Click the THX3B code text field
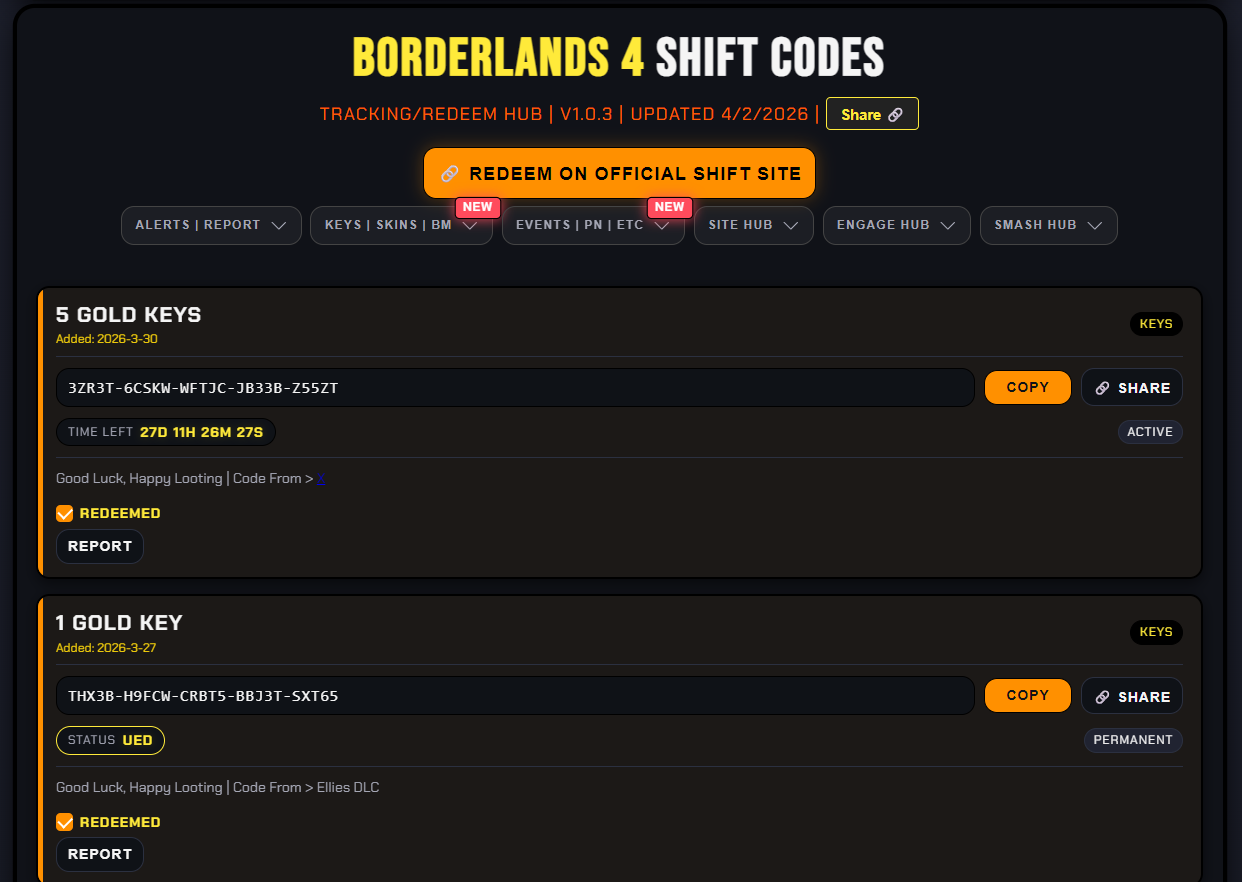1242x882 pixels. click(x=515, y=696)
